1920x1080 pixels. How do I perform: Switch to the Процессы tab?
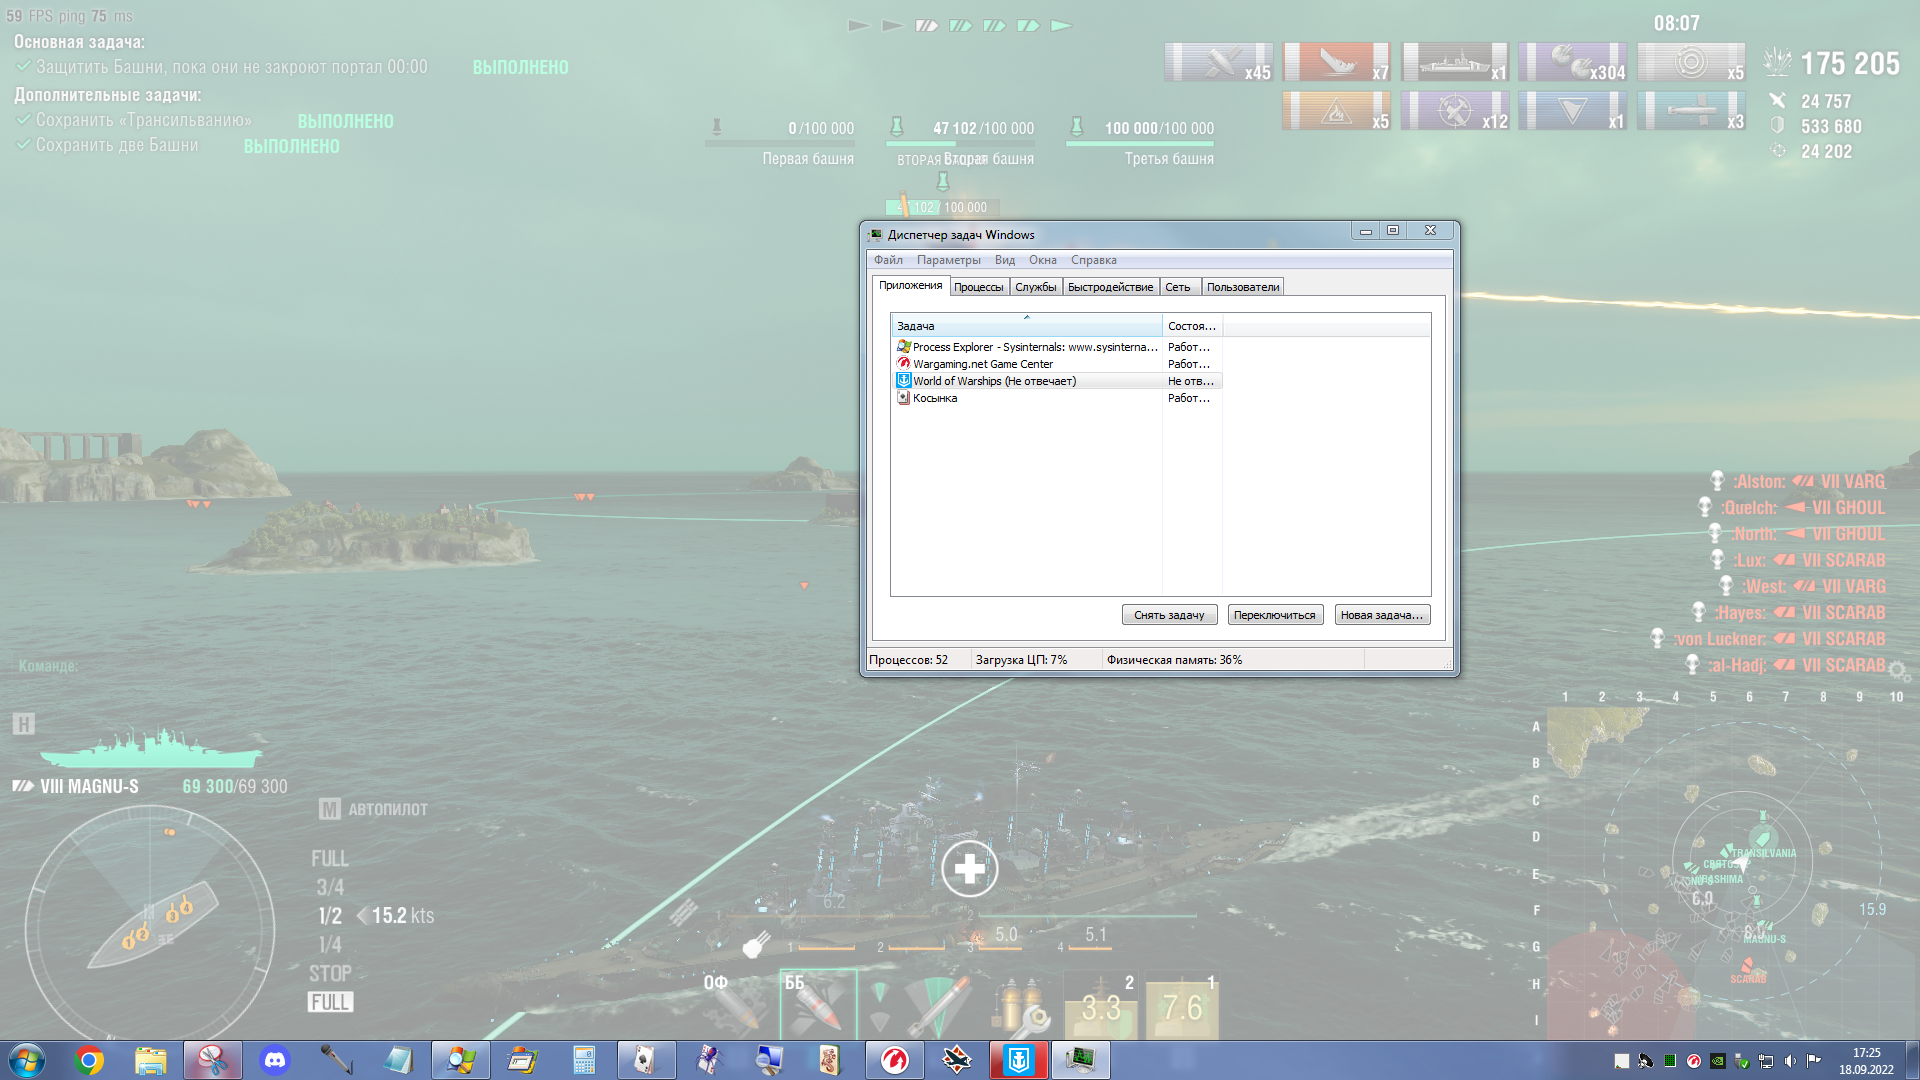tap(978, 287)
